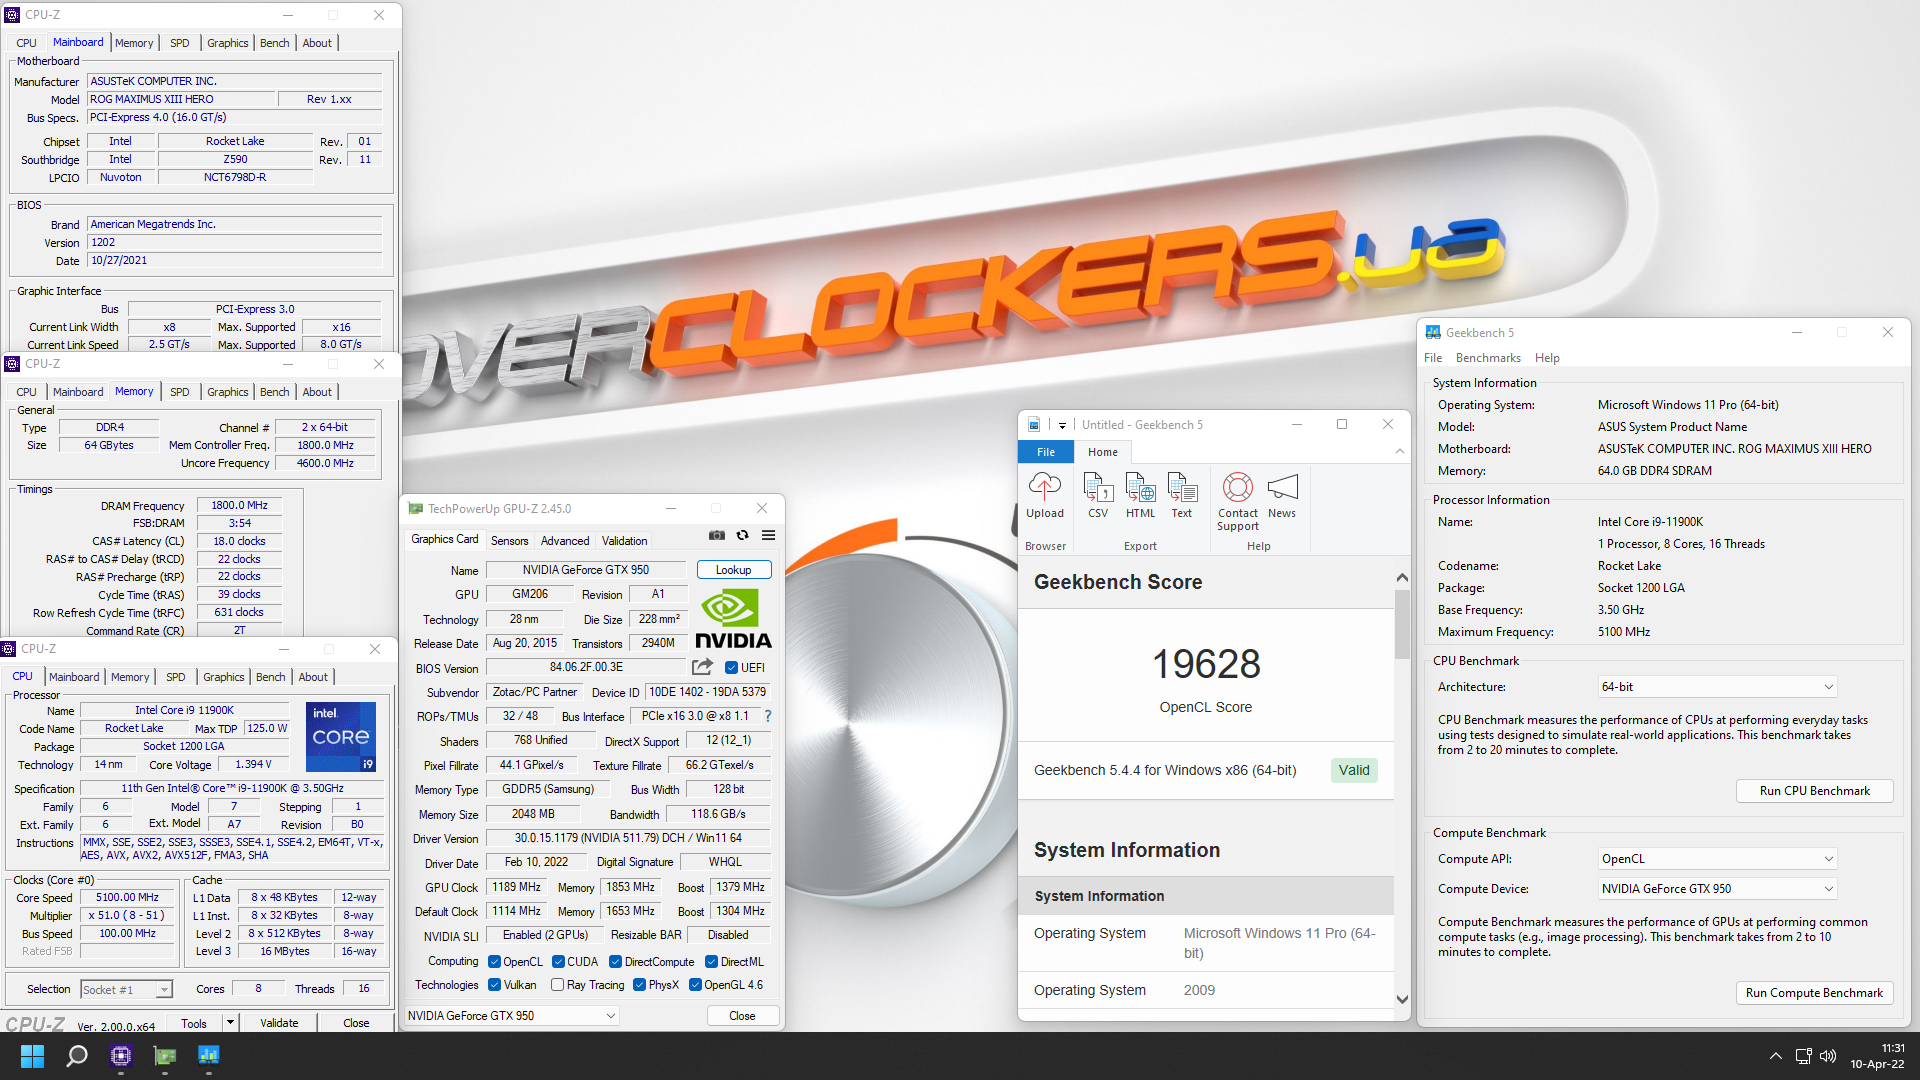
Task: Switch to the GPU-Z Validation tab
Action: point(624,541)
